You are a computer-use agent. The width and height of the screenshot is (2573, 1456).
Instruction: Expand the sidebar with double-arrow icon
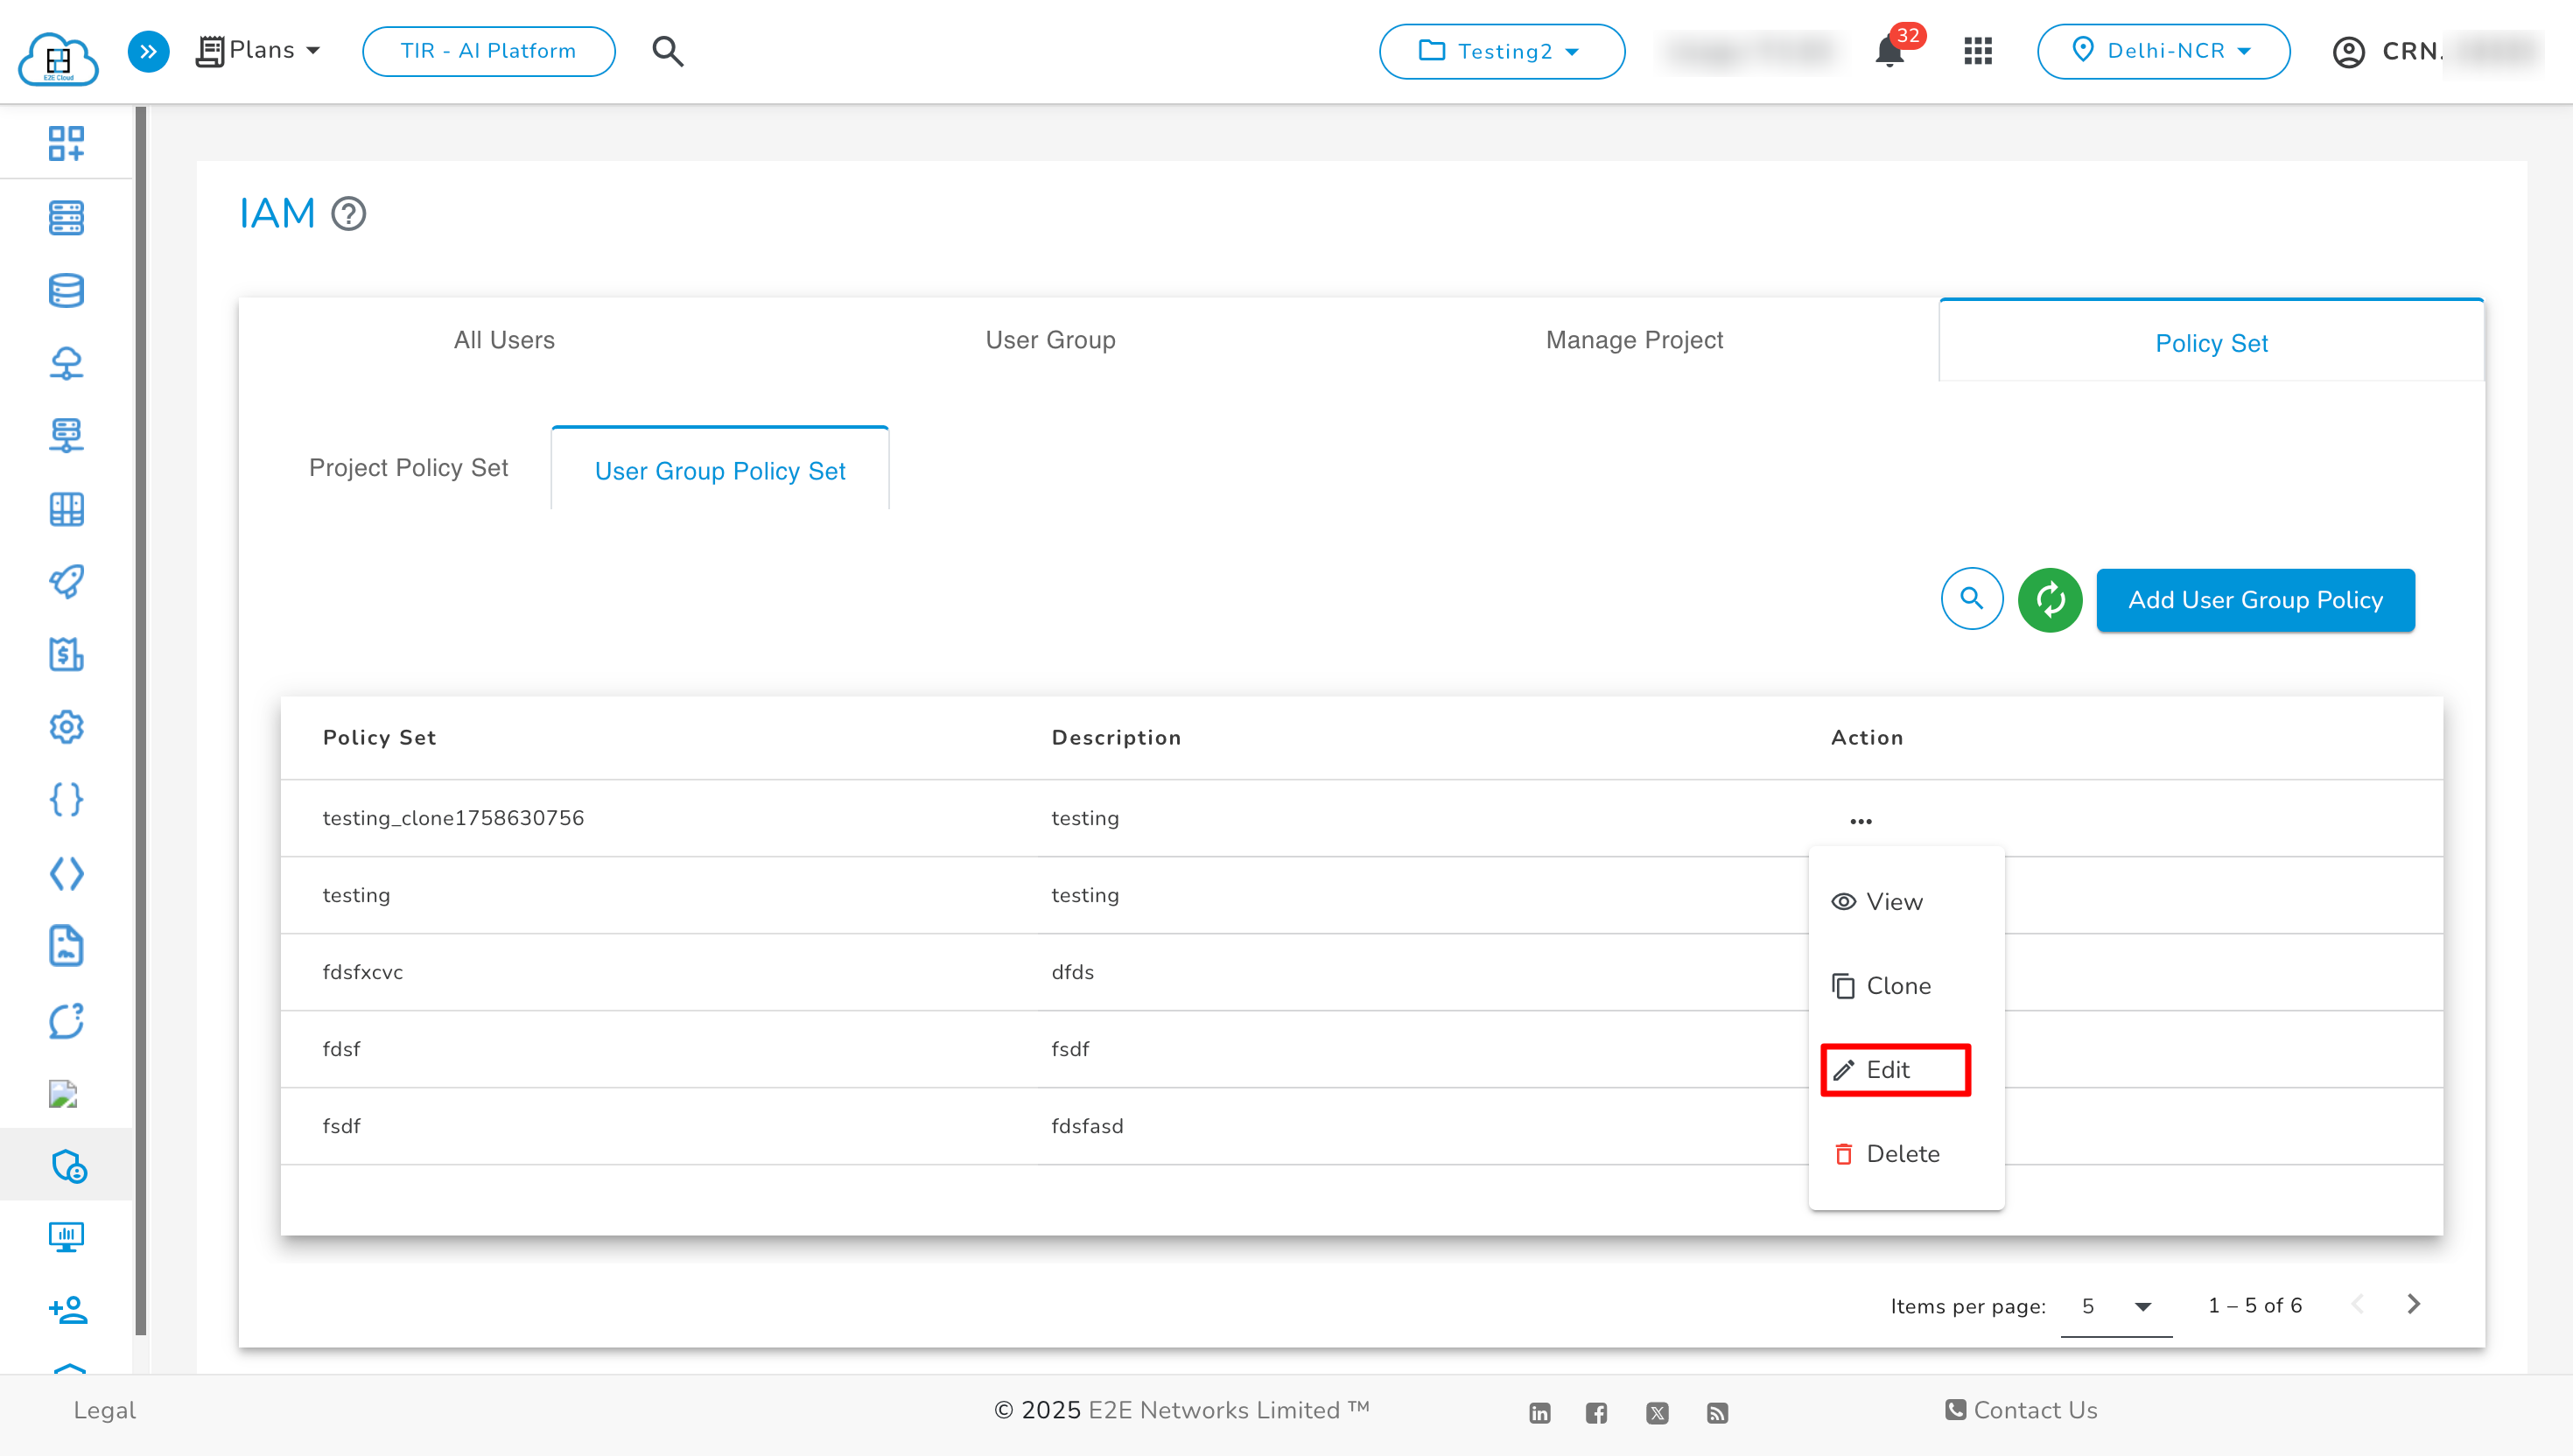click(148, 51)
